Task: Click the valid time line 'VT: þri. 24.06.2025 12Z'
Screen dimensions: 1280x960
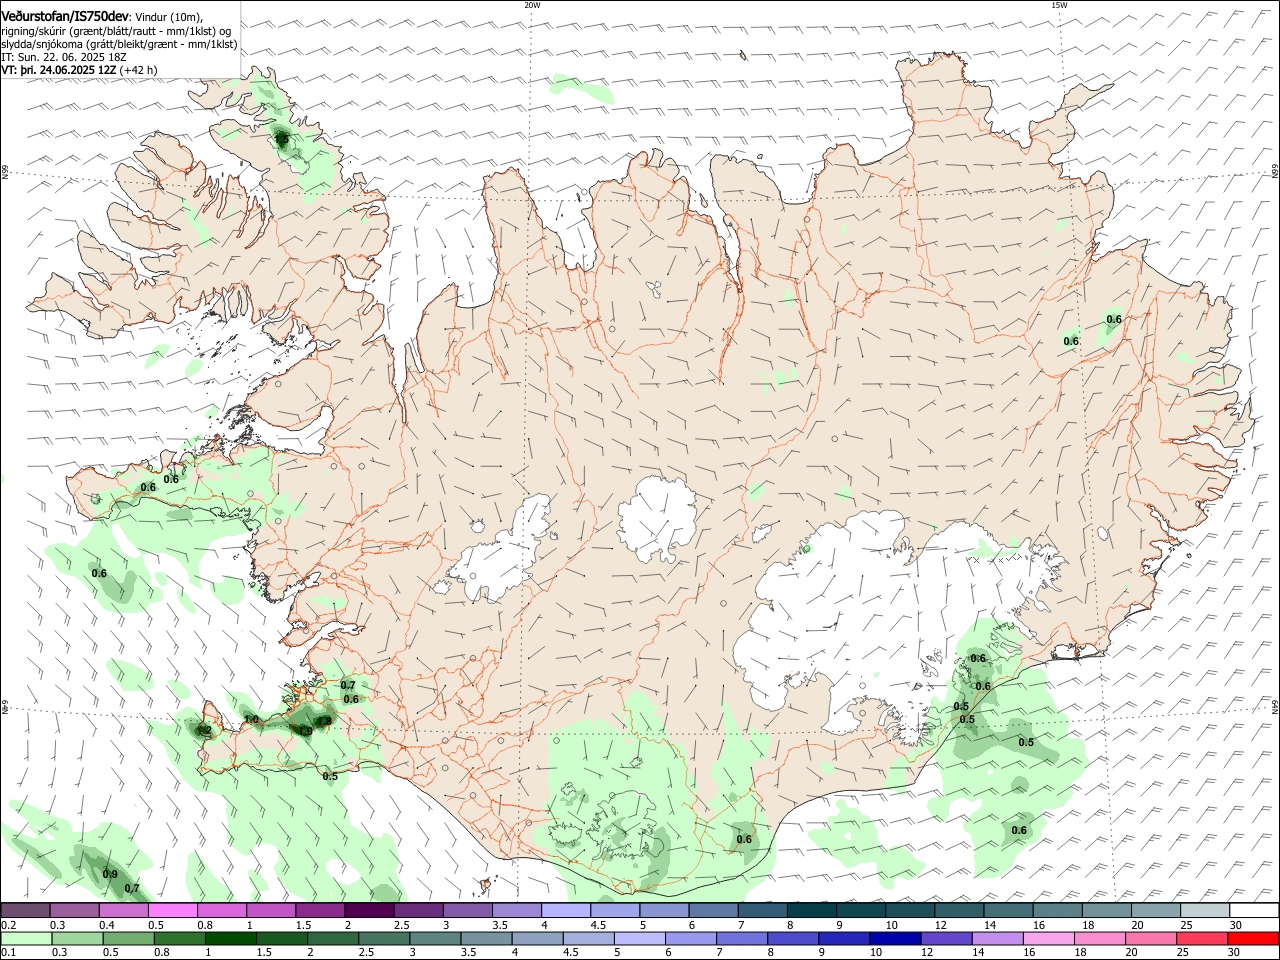Action: click(59, 71)
